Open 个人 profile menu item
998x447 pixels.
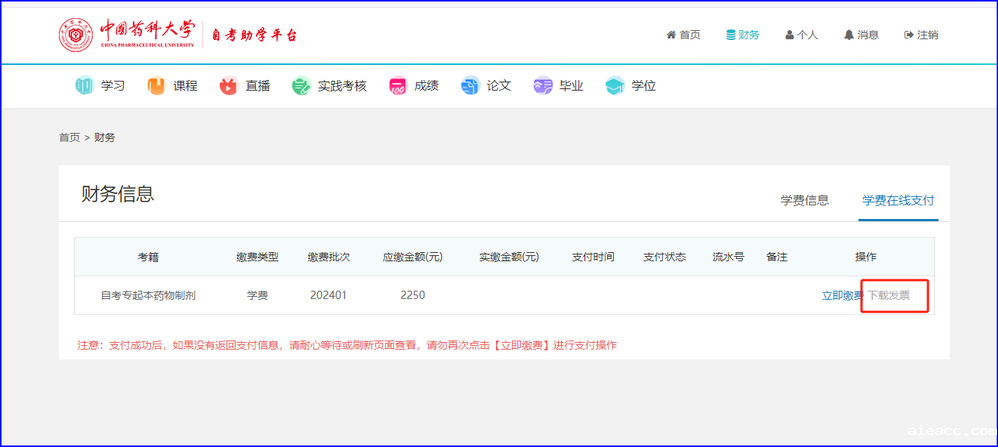[x=801, y=35]
